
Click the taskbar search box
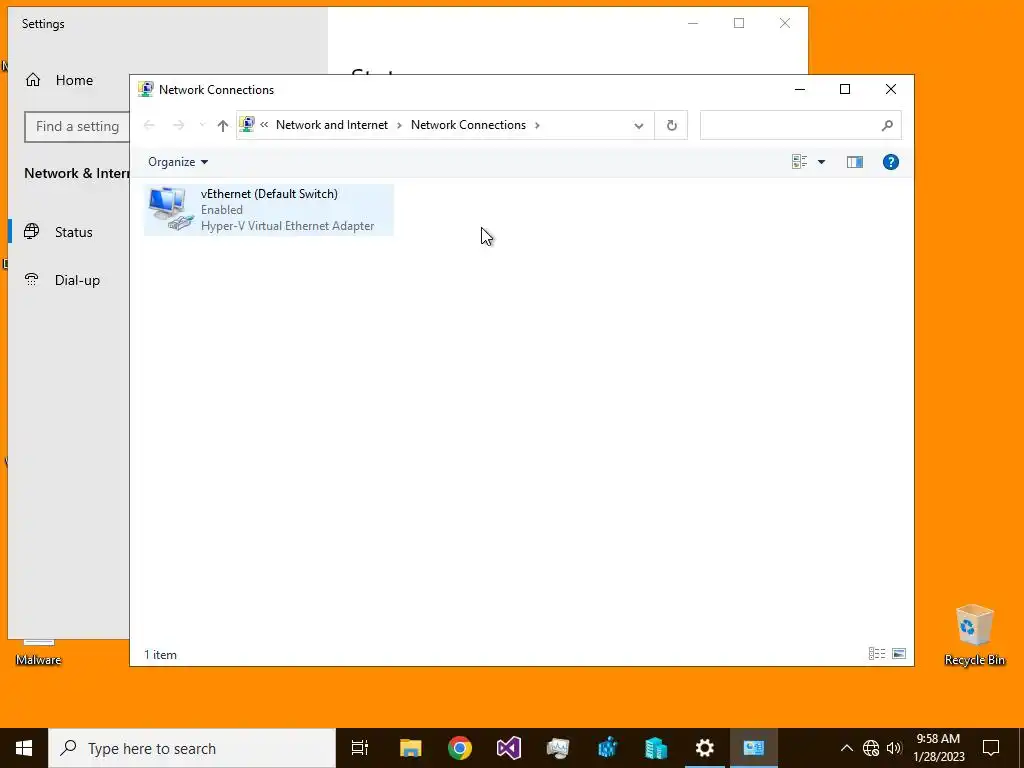[x=192, y=748]
